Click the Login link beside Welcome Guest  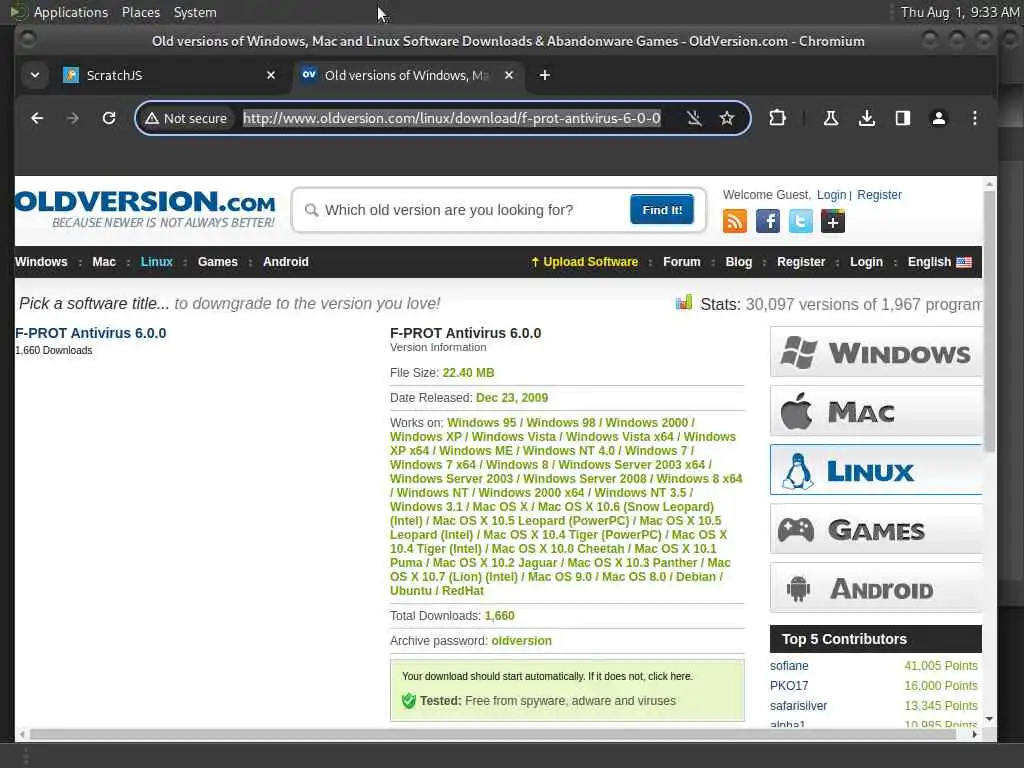pos(831,195)
